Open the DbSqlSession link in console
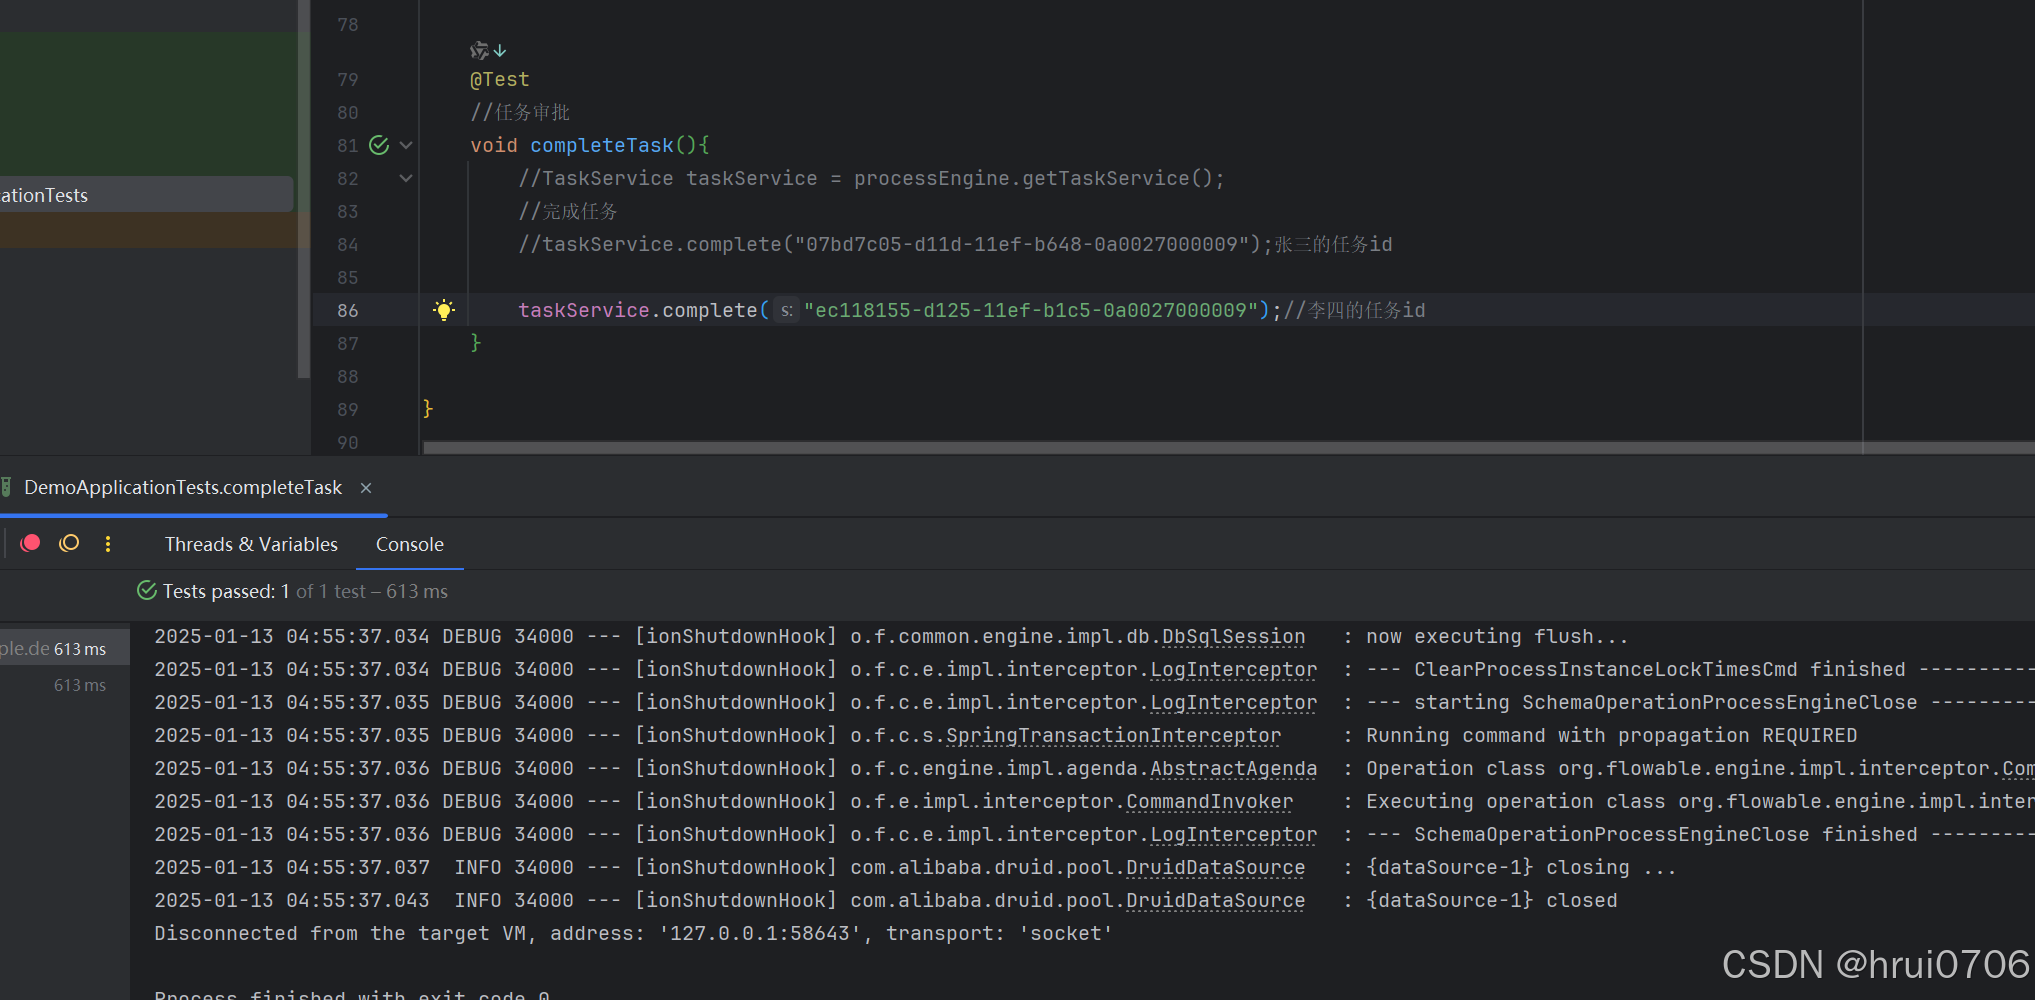 click(x=1233, y=636)
